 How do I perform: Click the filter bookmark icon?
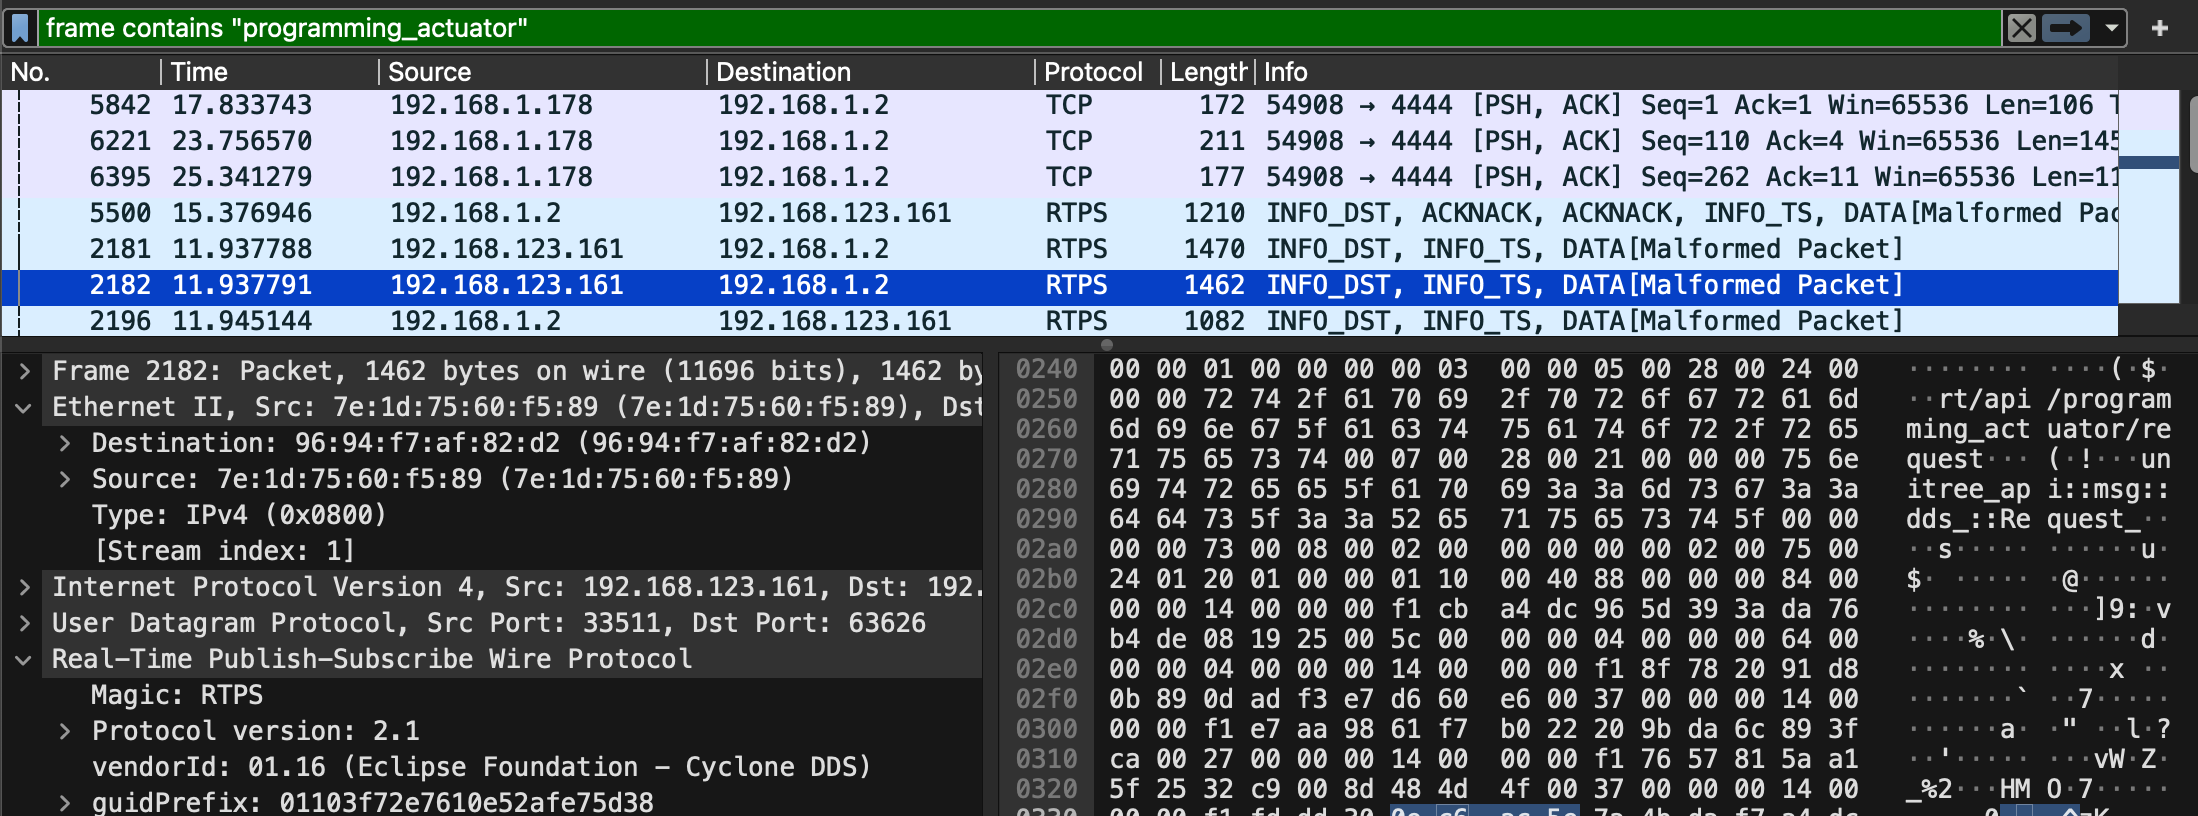click(x=20, y=28)
